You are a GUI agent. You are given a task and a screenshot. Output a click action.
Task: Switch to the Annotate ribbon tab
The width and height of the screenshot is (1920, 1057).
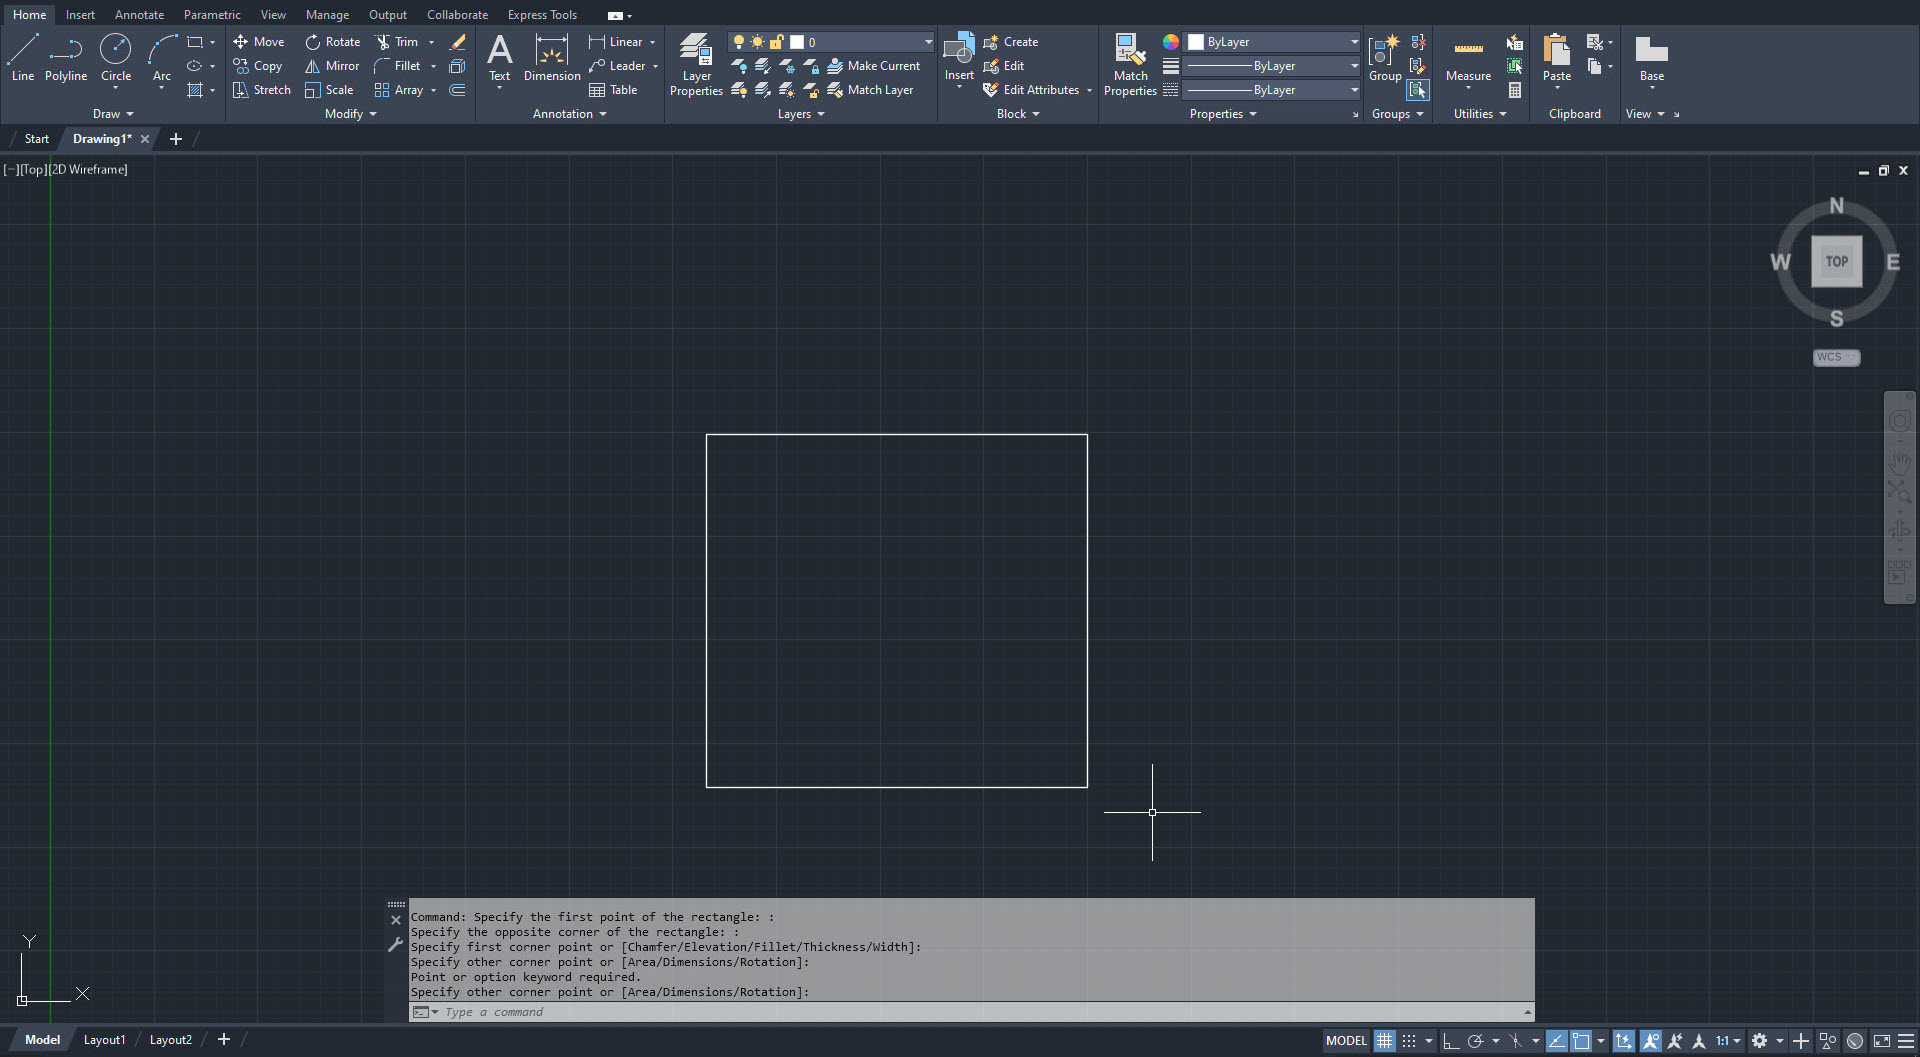coord(139,15)
